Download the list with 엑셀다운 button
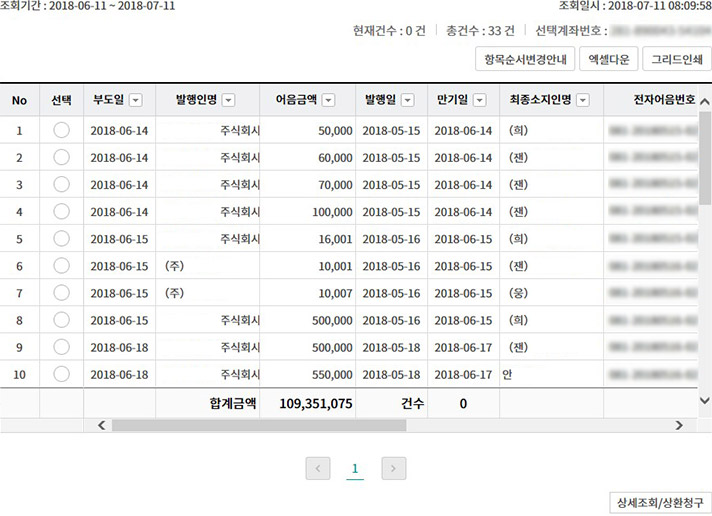The width and height of the screenshot is (712, 516). coord(609,60)
